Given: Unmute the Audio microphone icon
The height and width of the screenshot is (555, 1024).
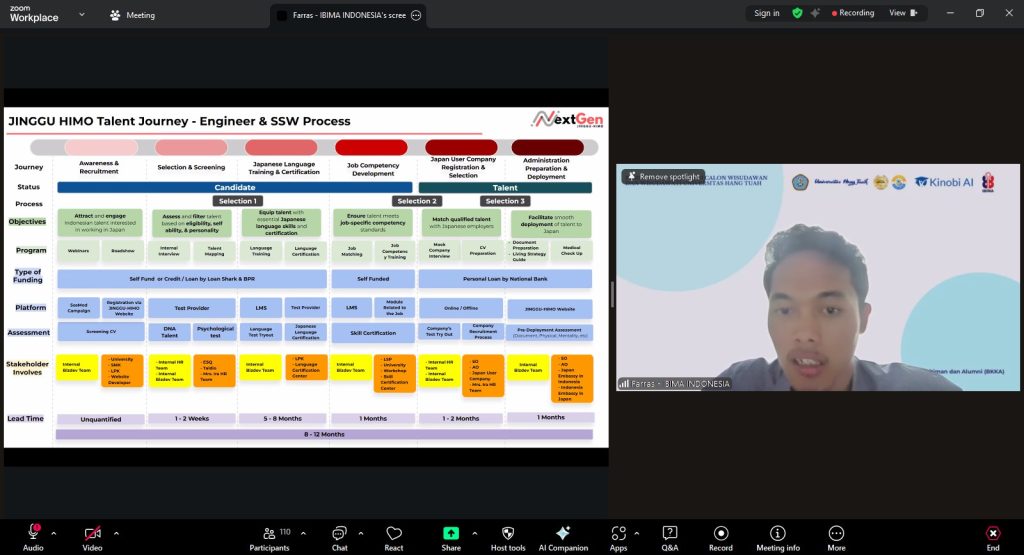Looking at the screenshot, I should 33,533.
